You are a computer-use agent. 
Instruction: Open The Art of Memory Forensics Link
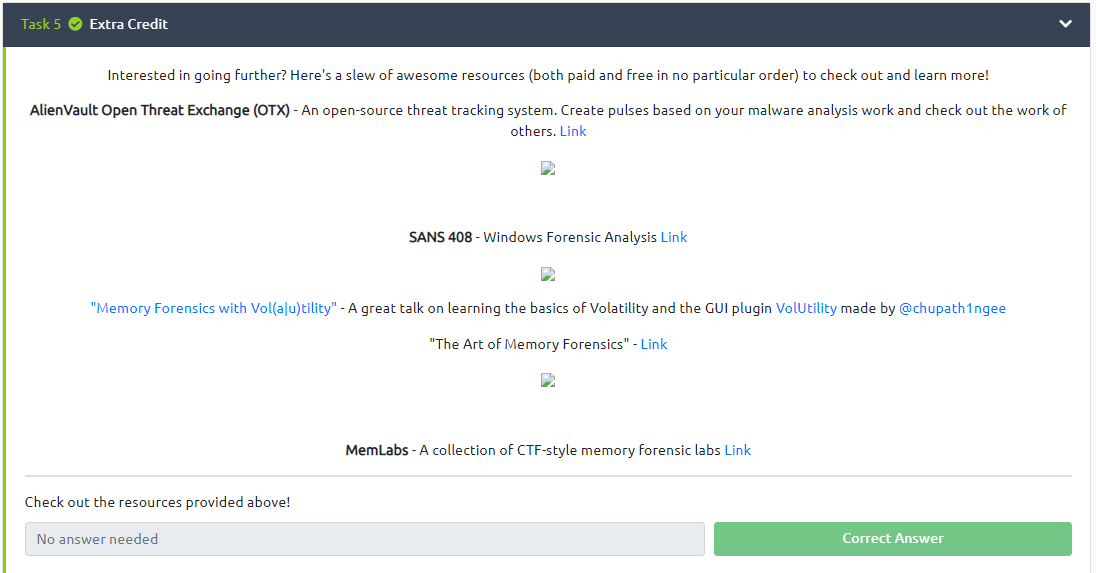pos(654,344)
